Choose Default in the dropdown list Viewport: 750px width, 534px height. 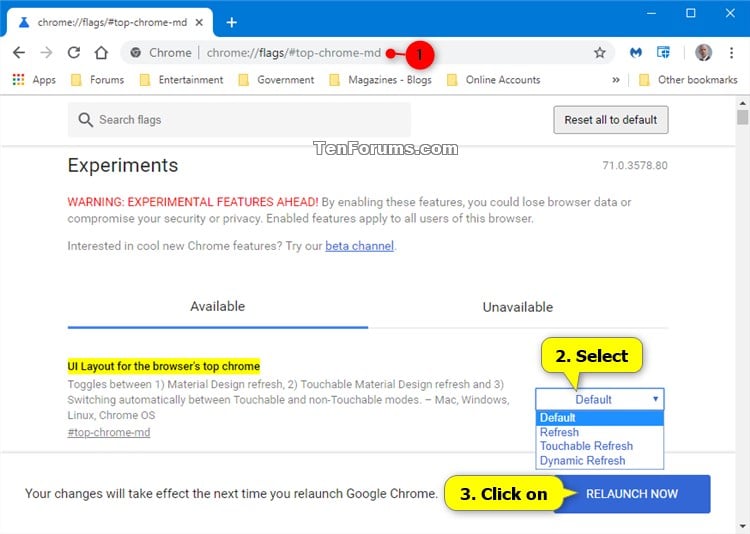tap(600, 418)
